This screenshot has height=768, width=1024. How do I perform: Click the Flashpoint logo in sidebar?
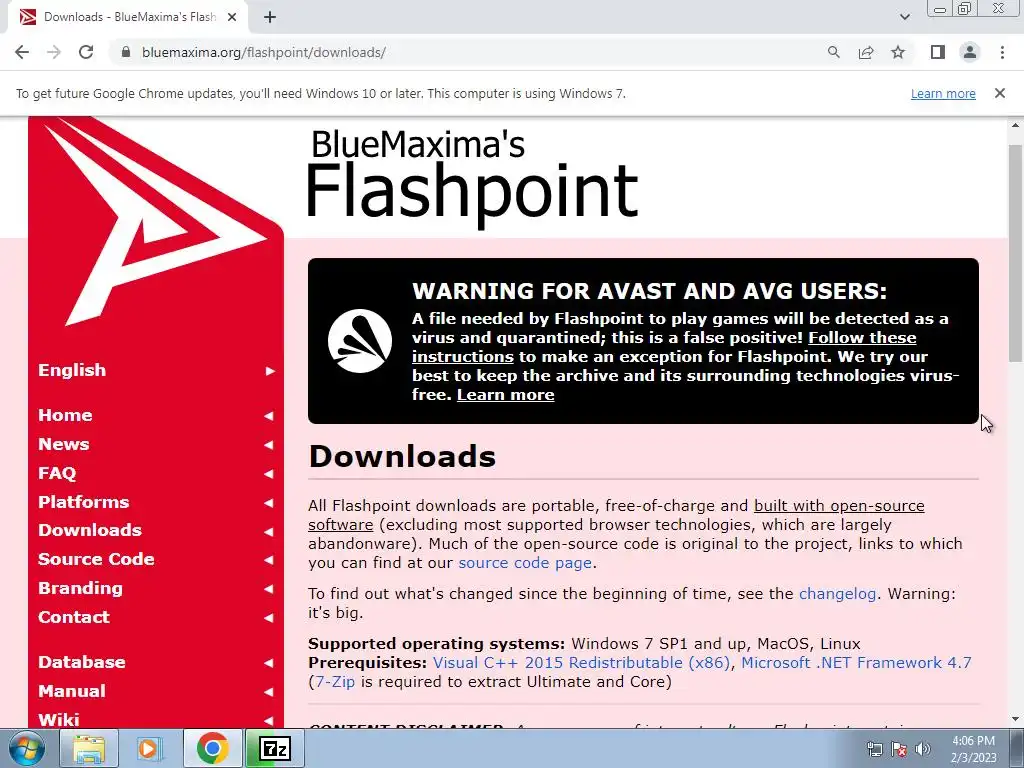(155, 221)
